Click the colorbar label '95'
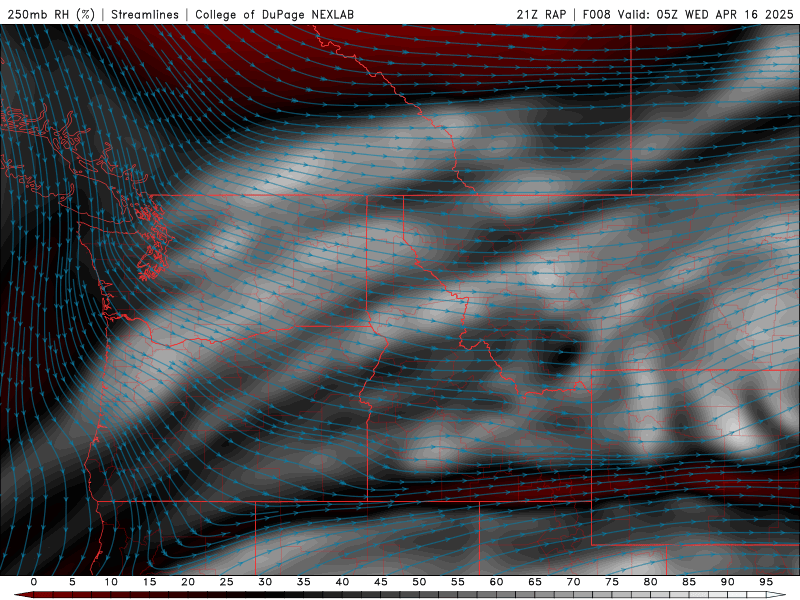 (x=766, y=582)
